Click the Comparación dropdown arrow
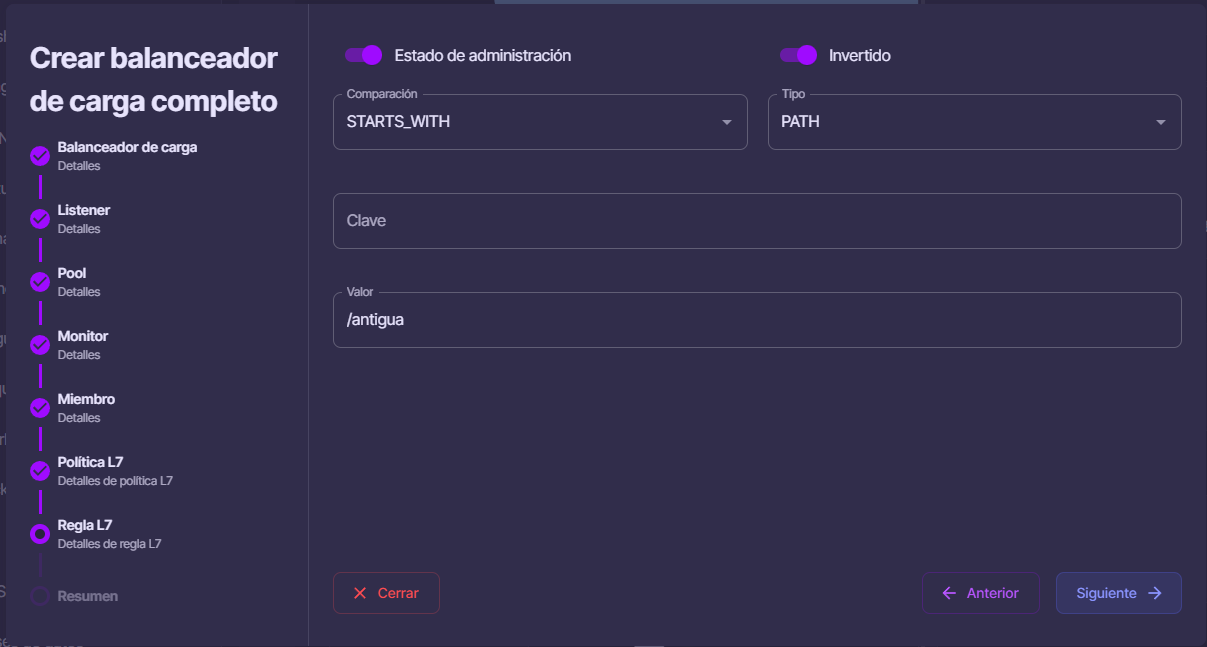The width and height of the screenshot is (1207, 647). coord(727,122)
